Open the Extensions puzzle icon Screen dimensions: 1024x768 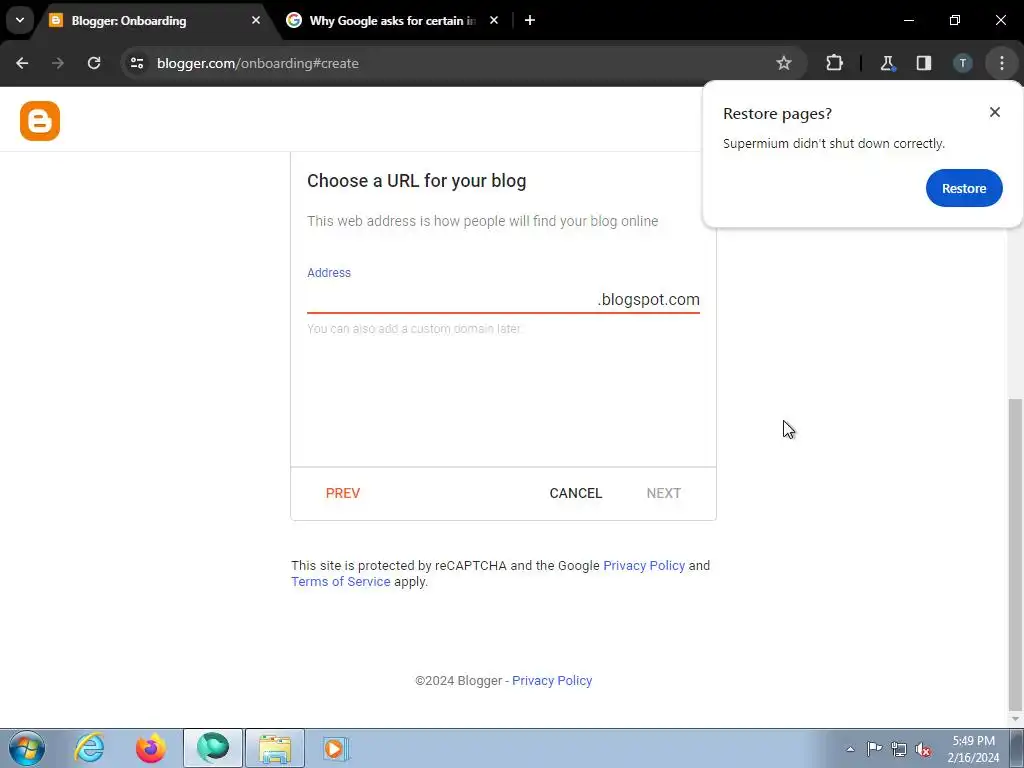[x=834, y=63]
